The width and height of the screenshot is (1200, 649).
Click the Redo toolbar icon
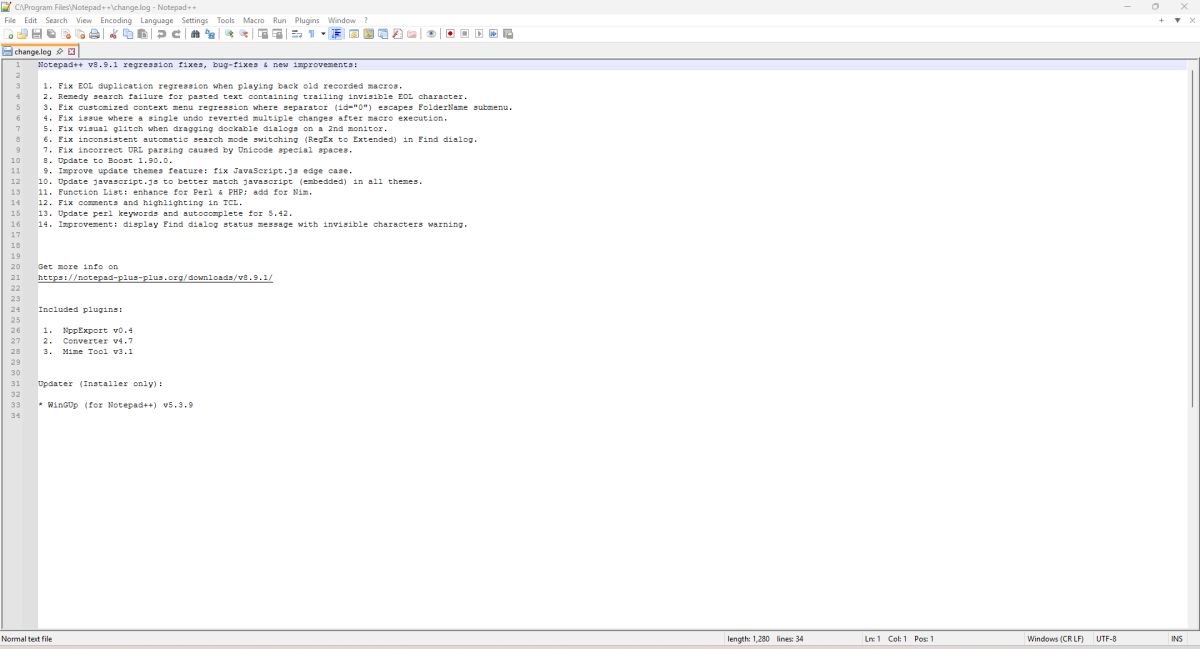pos(176,33)
